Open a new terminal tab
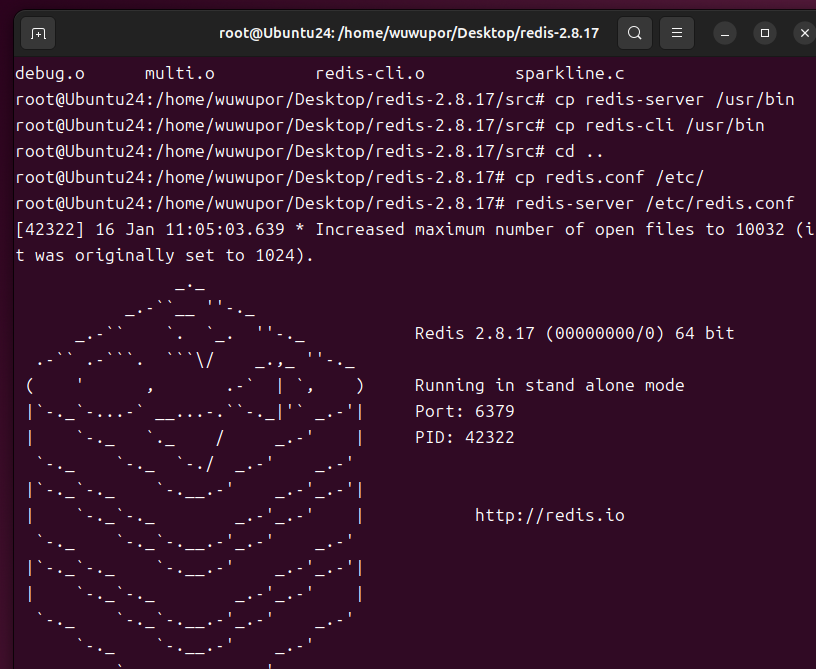The image size is (816, 669). pos(38,34)
